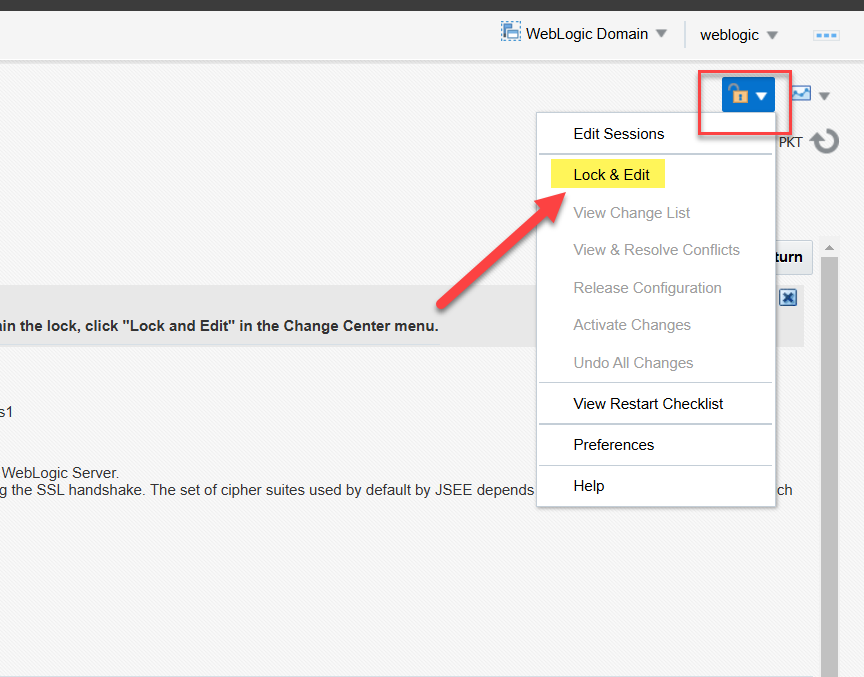Image resolution: width=864 pixels, height=677 pixels.
Task: Dismiss the message banner with the X icon
Action: click(788, 298)
